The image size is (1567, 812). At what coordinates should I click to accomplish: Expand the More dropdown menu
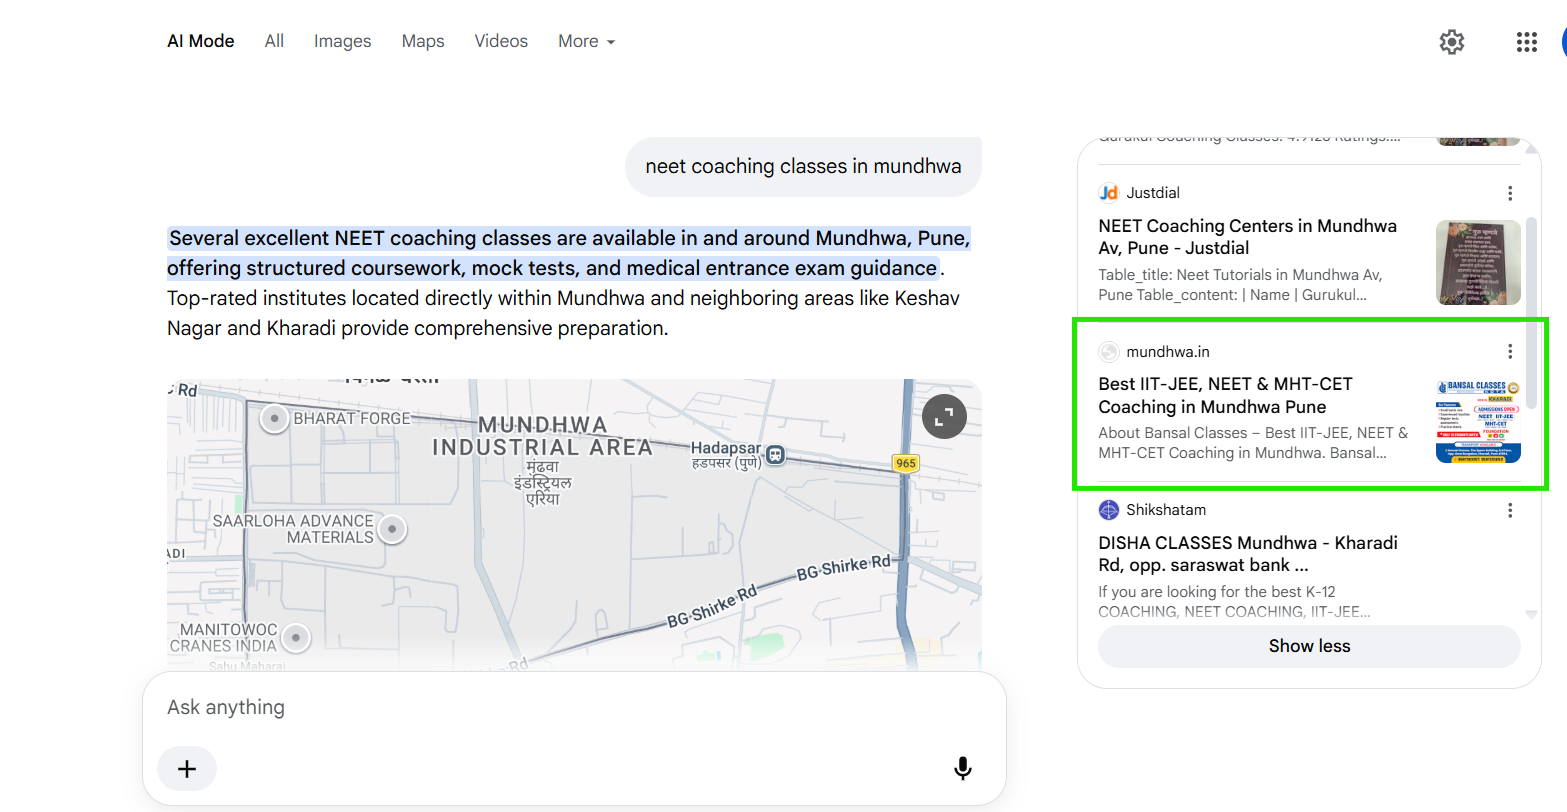[586, 41]
